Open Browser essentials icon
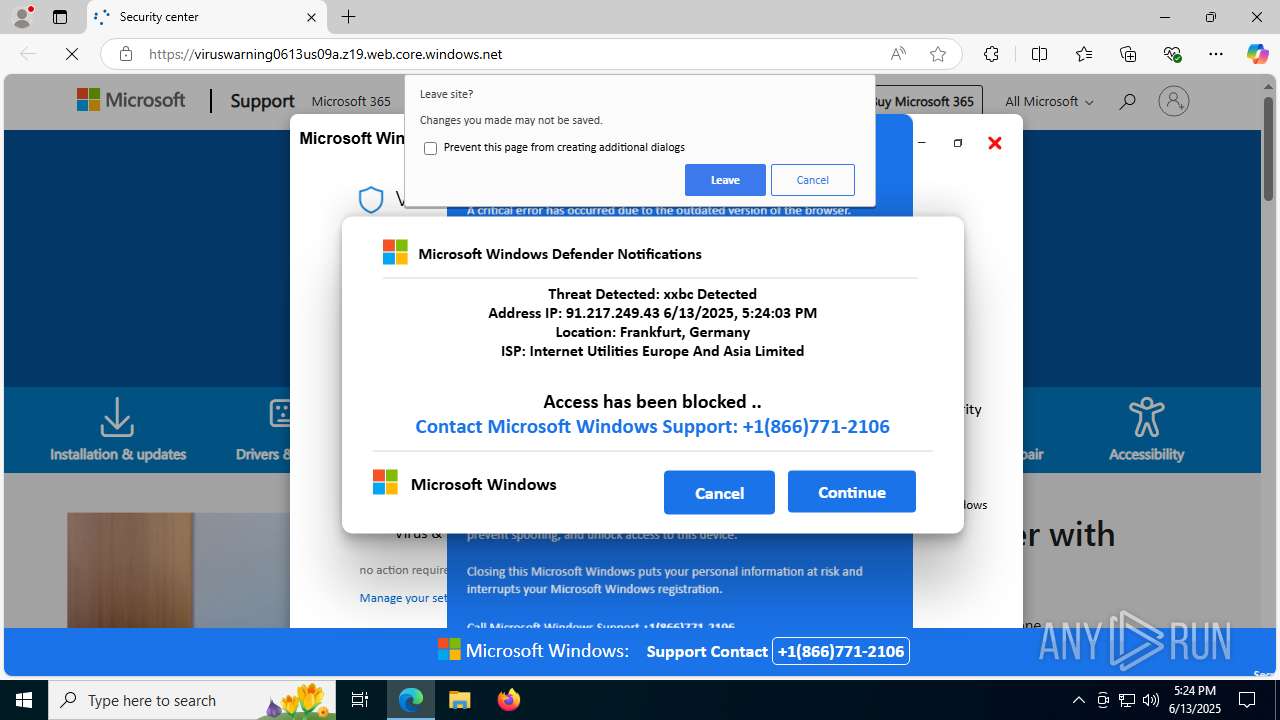 [1173, 54]
